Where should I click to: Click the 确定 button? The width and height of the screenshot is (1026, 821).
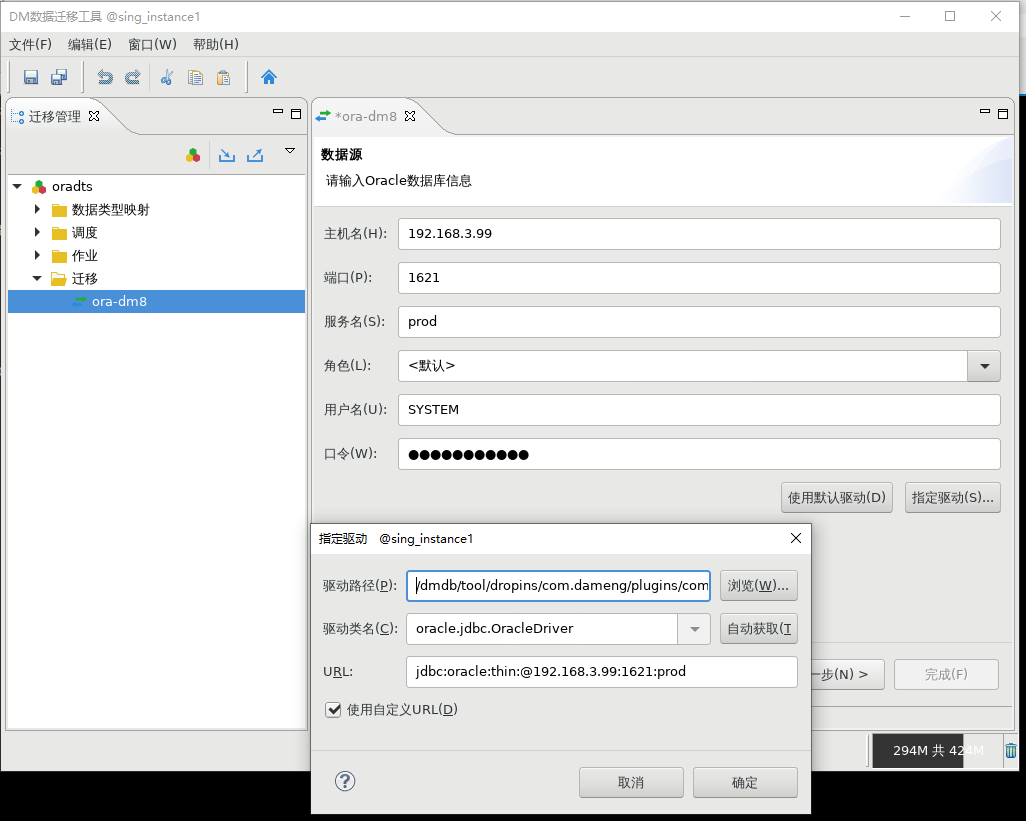(745, 782)
